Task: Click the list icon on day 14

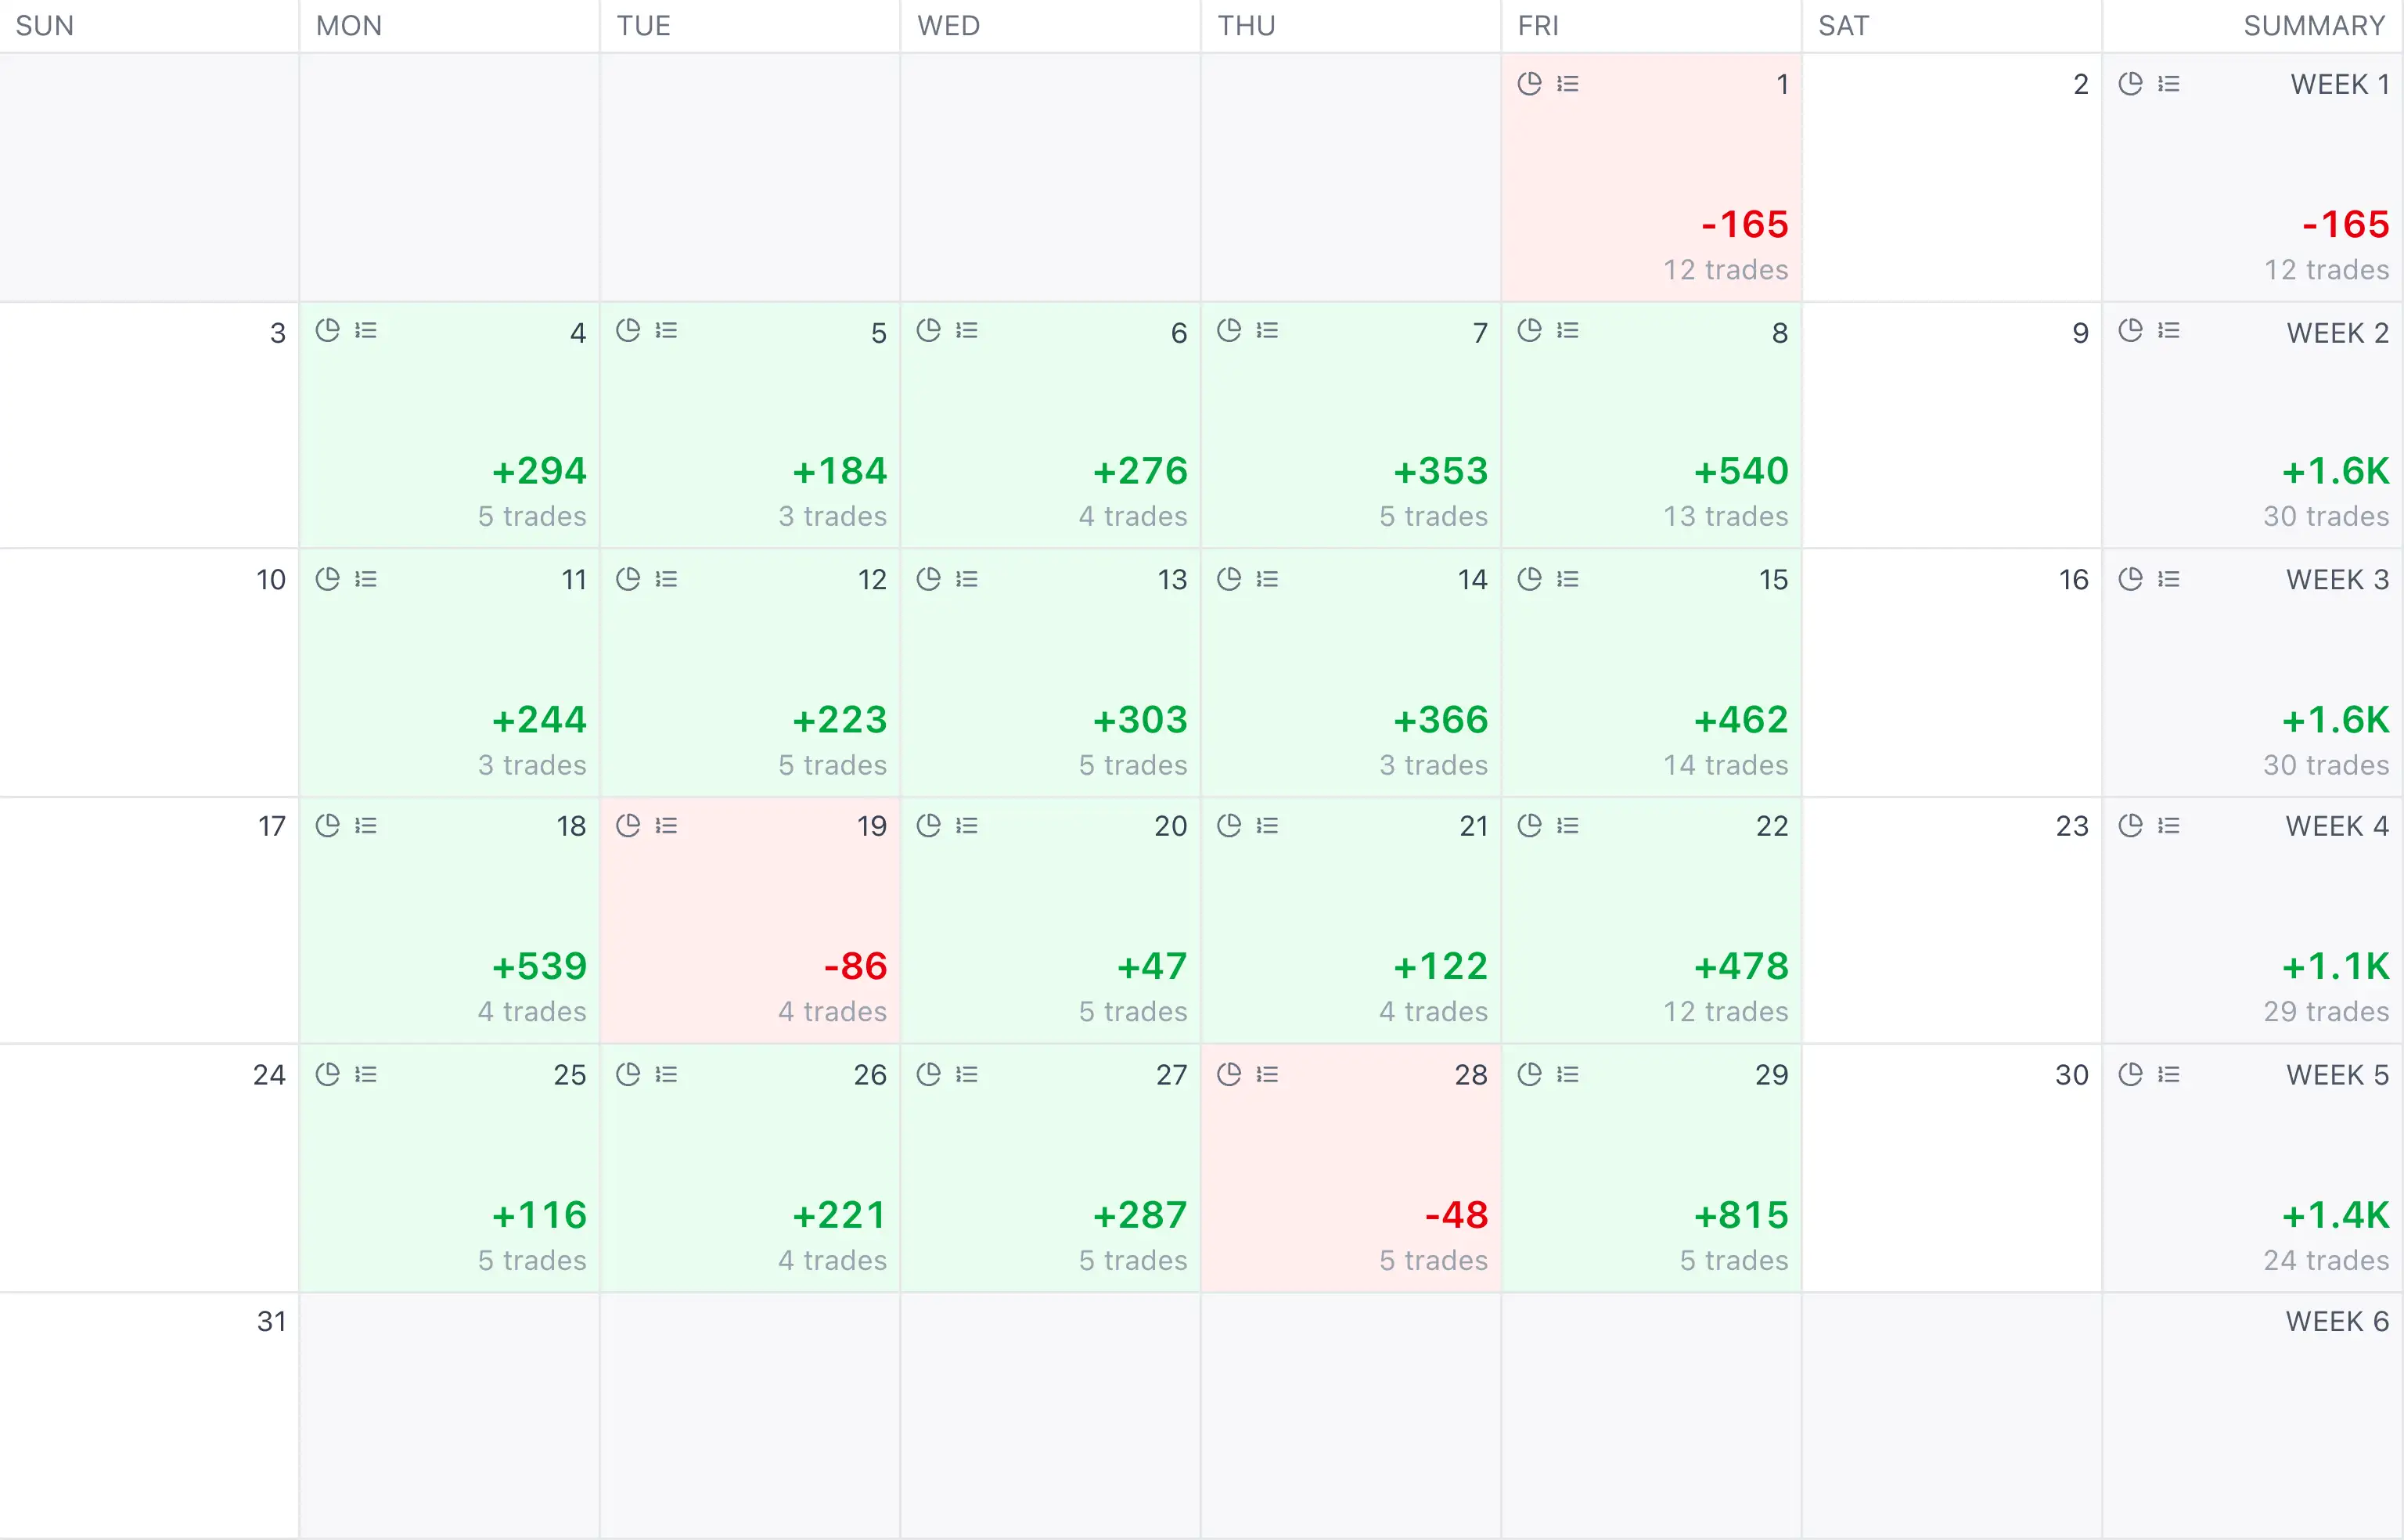Action: [x=1267, y=579]
